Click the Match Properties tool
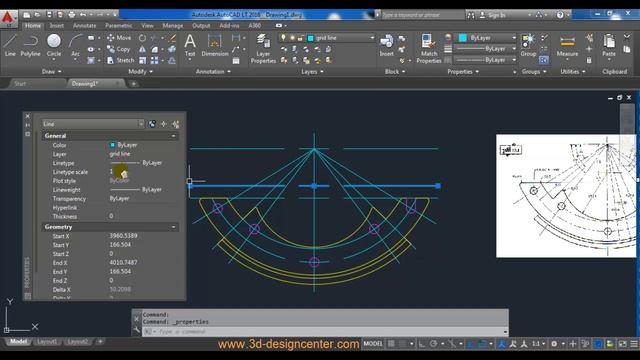The height and width of the screenshot is (360, 640). click(429, 49)
